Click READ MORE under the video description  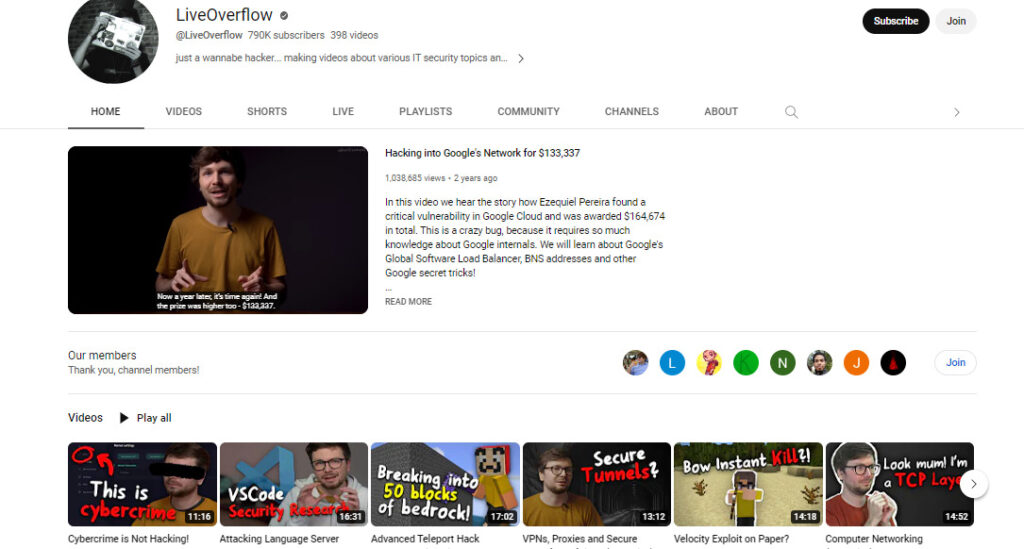click(408, 302)
